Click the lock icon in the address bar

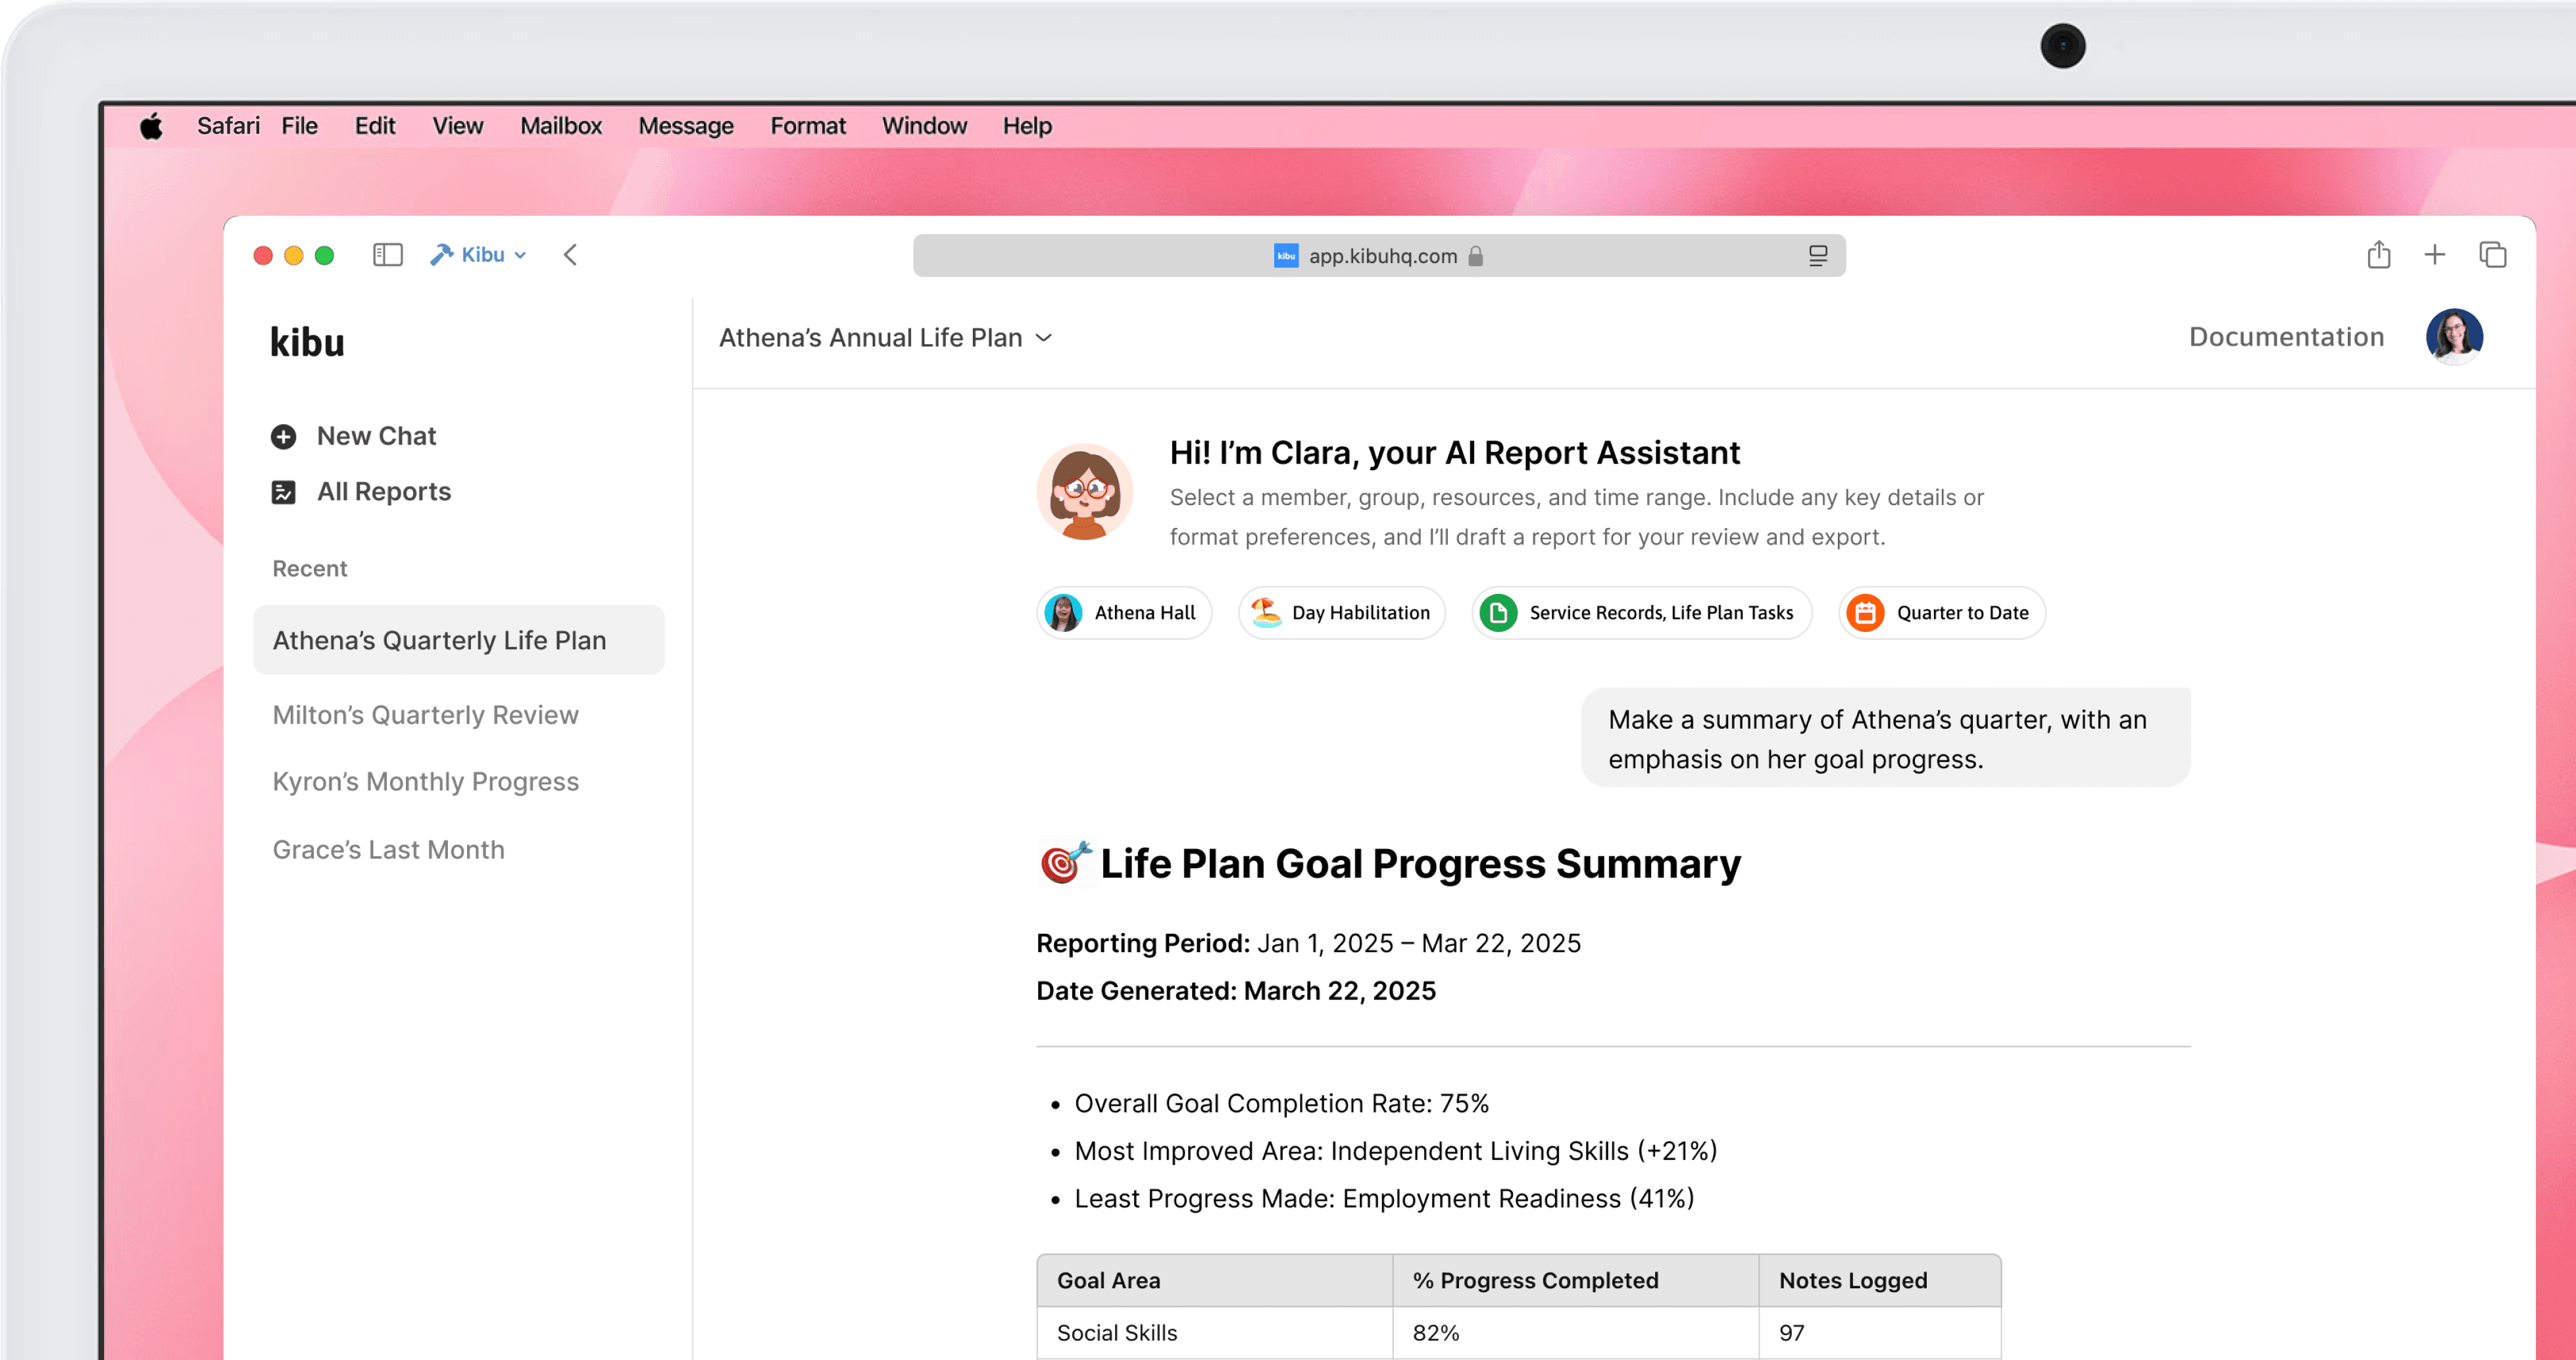click(x=1475, y=256)
